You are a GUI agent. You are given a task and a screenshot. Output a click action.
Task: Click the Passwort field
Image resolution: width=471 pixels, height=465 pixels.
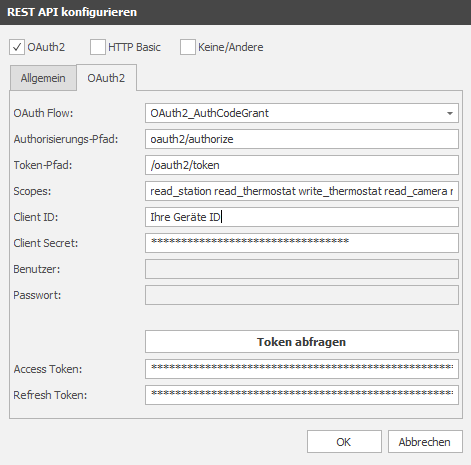pos(302,295)
